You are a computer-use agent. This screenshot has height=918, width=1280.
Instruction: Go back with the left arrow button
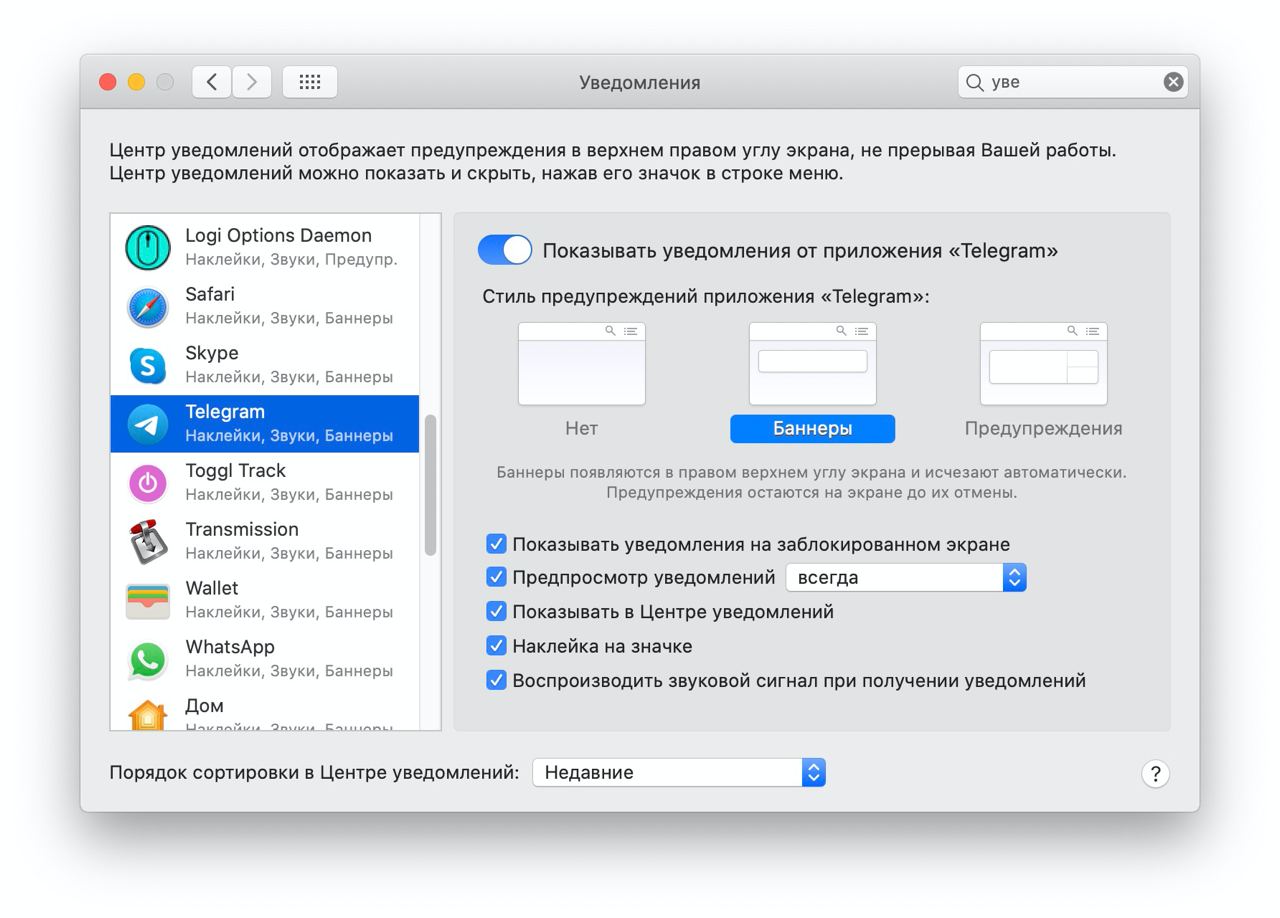212,82
